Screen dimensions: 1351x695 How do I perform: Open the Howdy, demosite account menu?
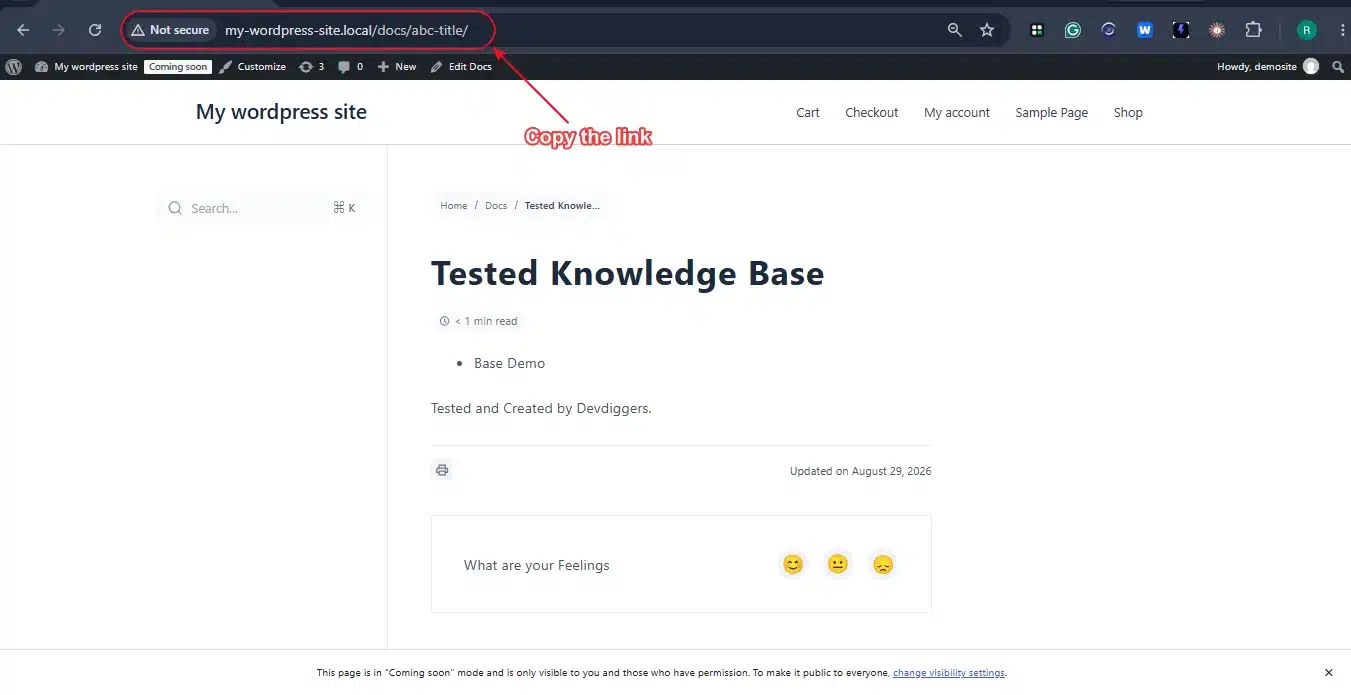(1267, 67)
